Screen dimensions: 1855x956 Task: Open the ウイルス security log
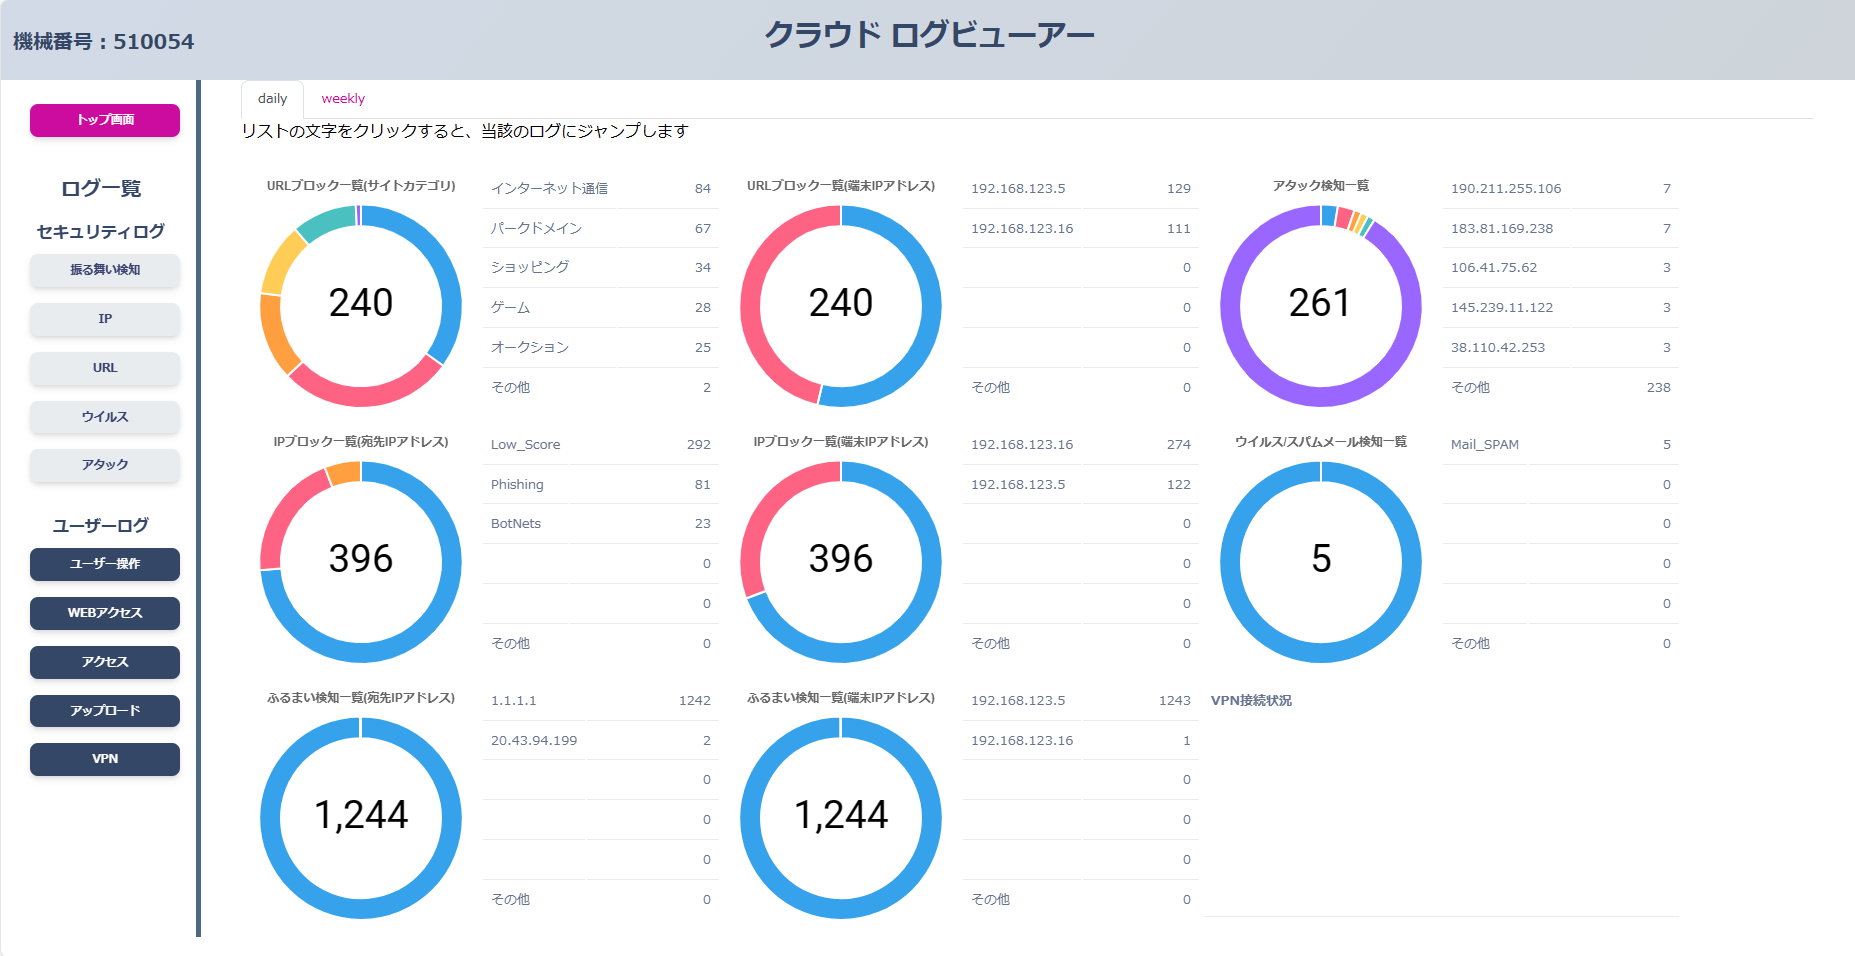(x=104, y=417)
